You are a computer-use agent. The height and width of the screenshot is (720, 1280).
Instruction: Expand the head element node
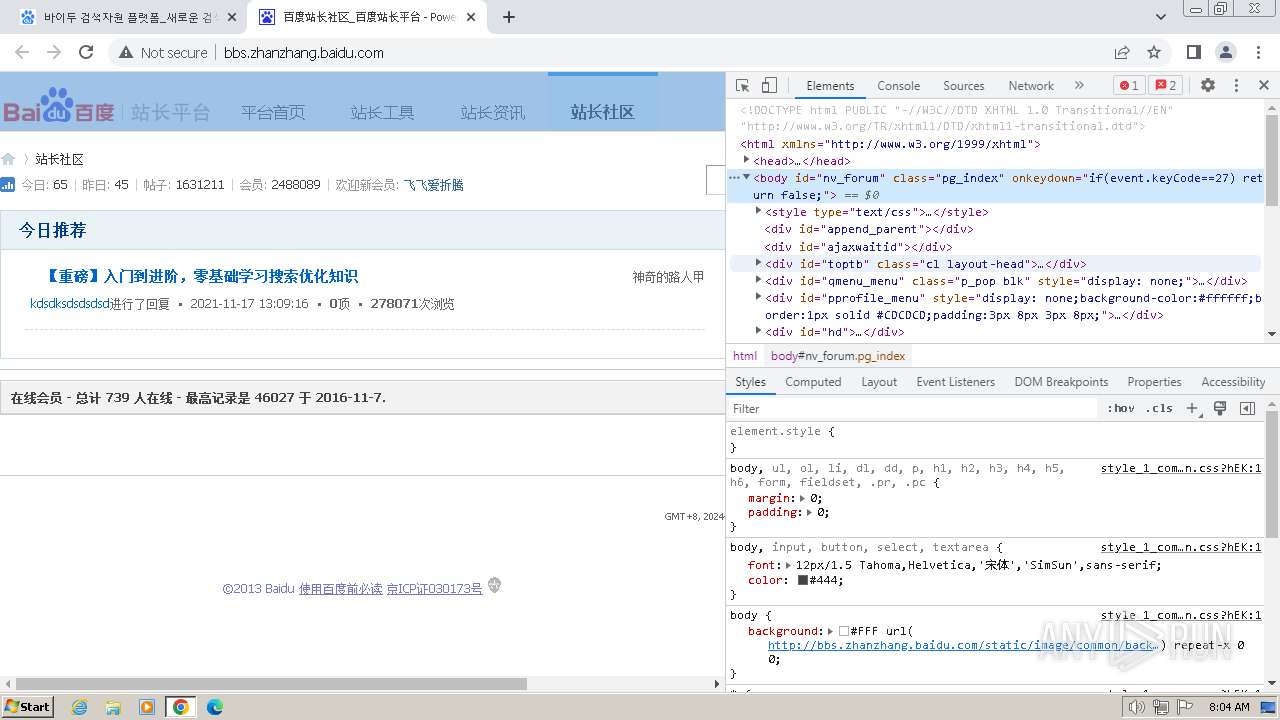pos(746,160)
